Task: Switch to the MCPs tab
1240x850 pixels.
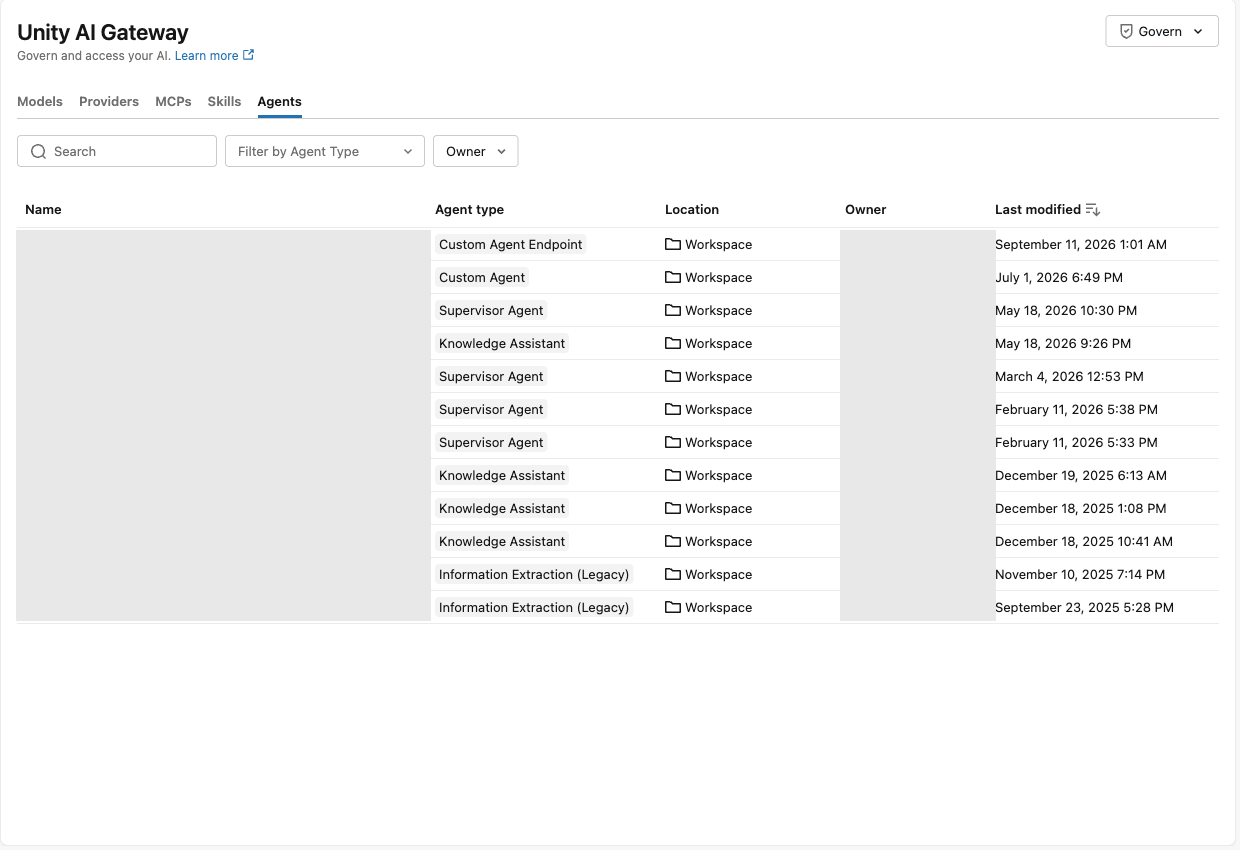Action: (173, 101)
